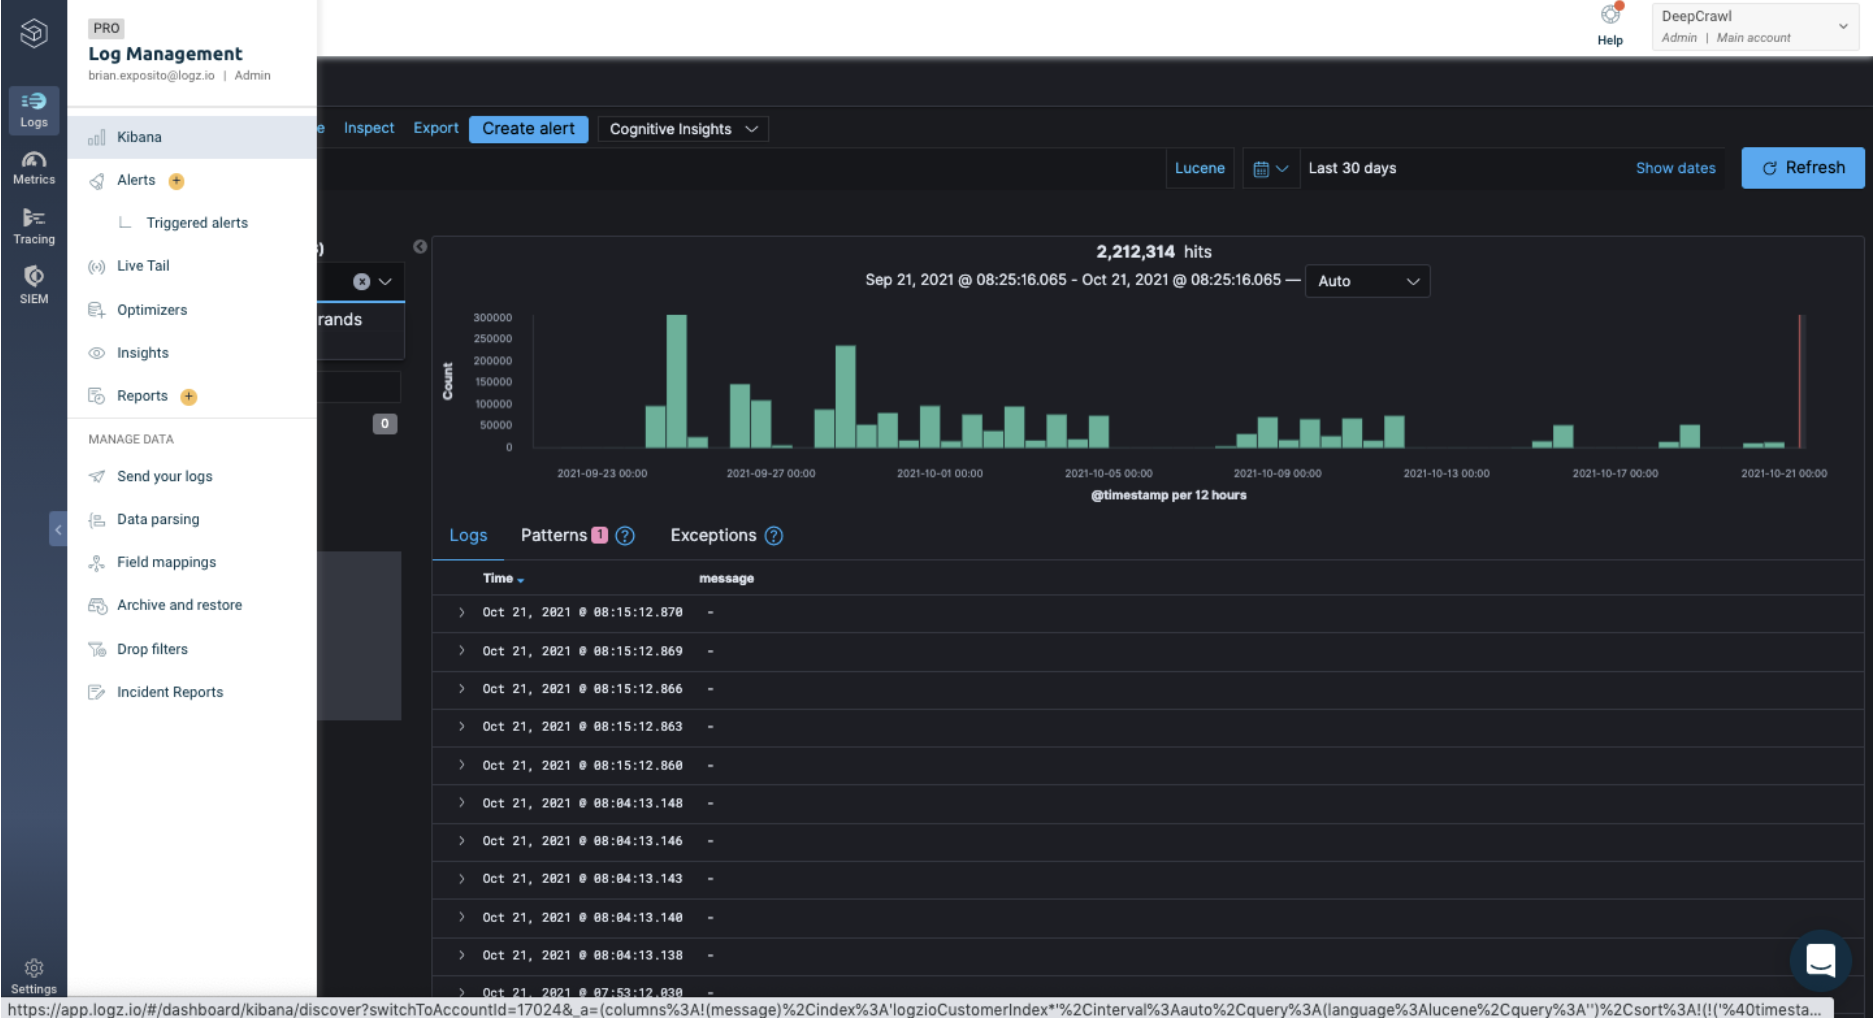Open the index pattern dropdown chevron

pyautogui.click(x=386, y=282)
